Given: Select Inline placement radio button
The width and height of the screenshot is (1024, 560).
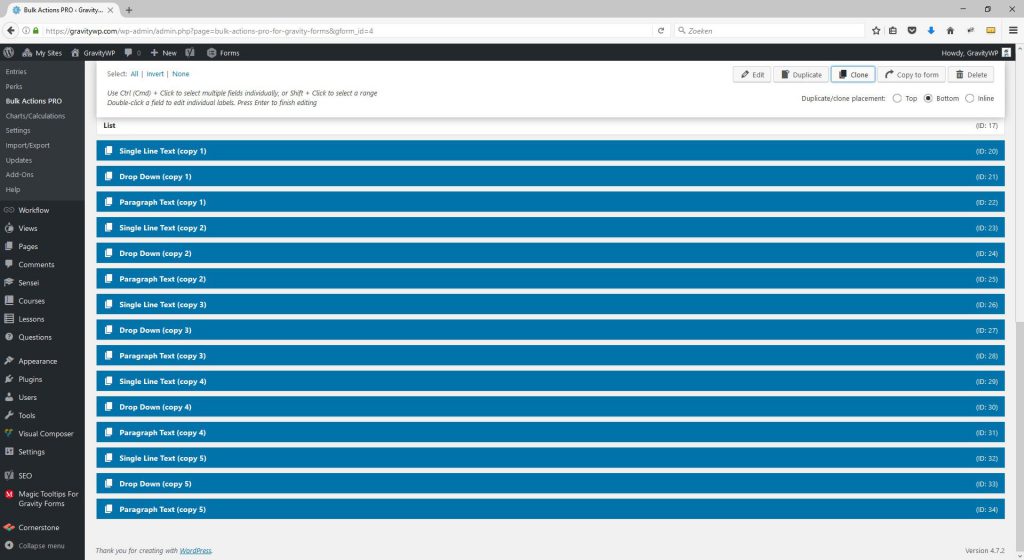Looking at the screenshot, I should (970, 99).
